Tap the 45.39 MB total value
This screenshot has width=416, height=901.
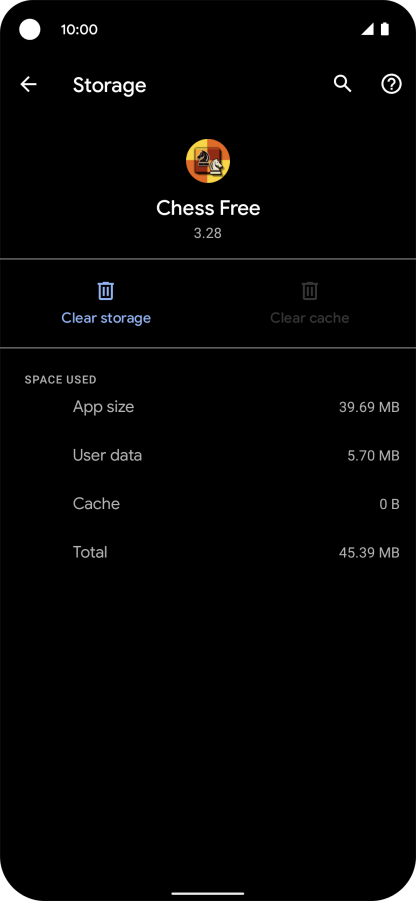(x=369, y=553)
